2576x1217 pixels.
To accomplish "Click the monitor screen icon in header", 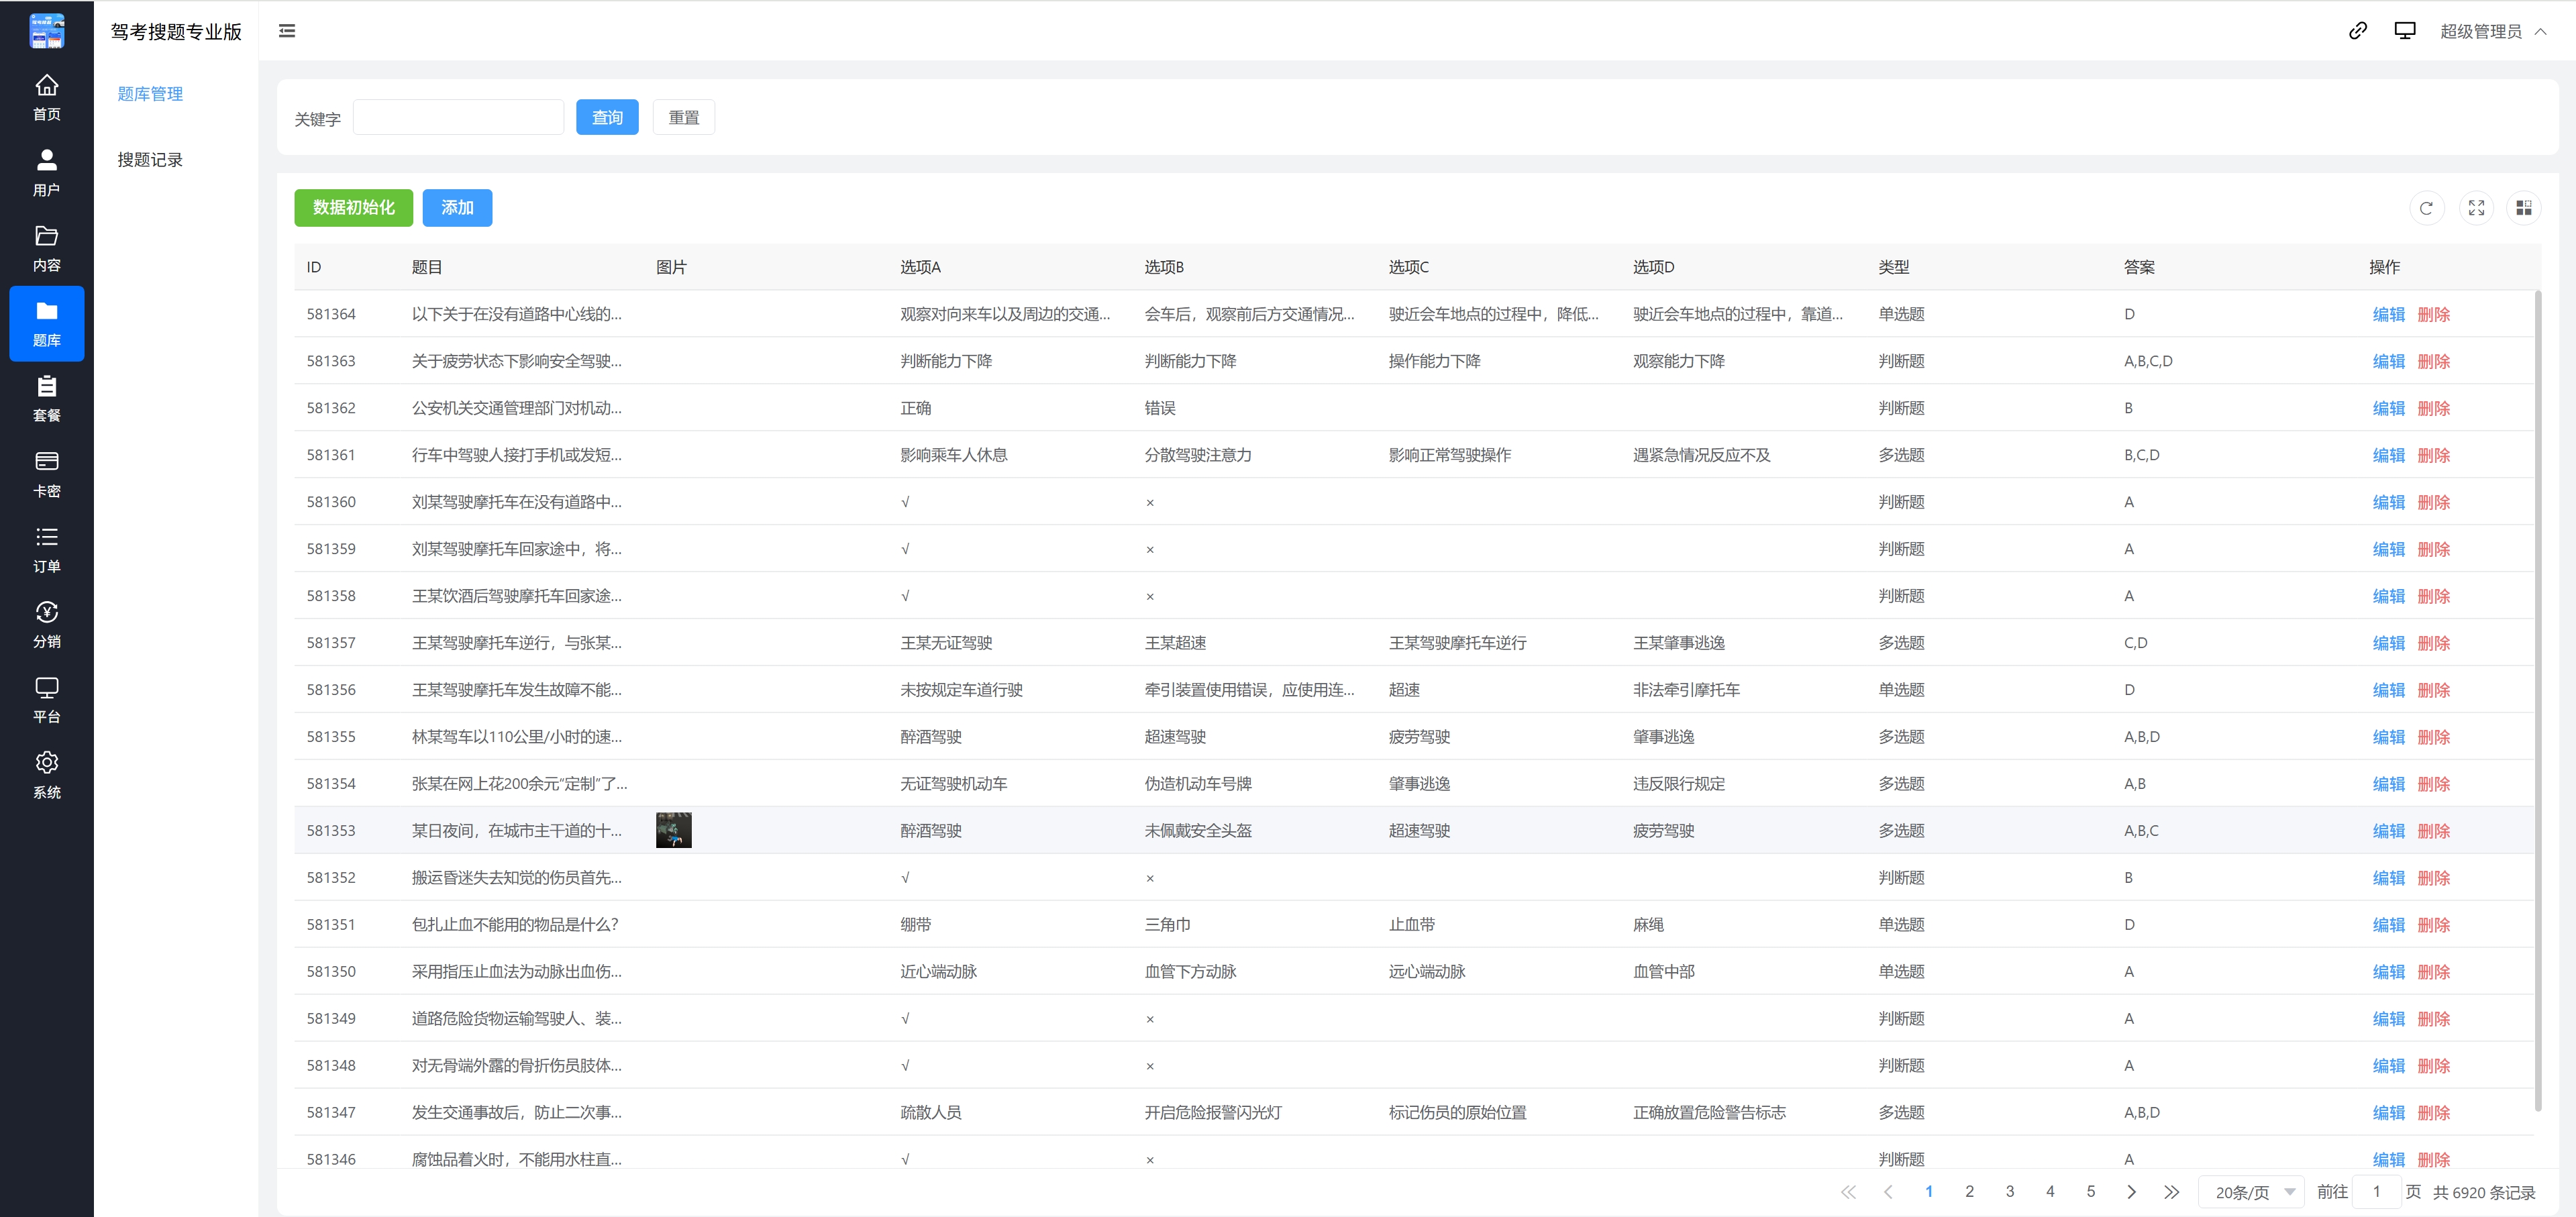I will click(2404, 31).
